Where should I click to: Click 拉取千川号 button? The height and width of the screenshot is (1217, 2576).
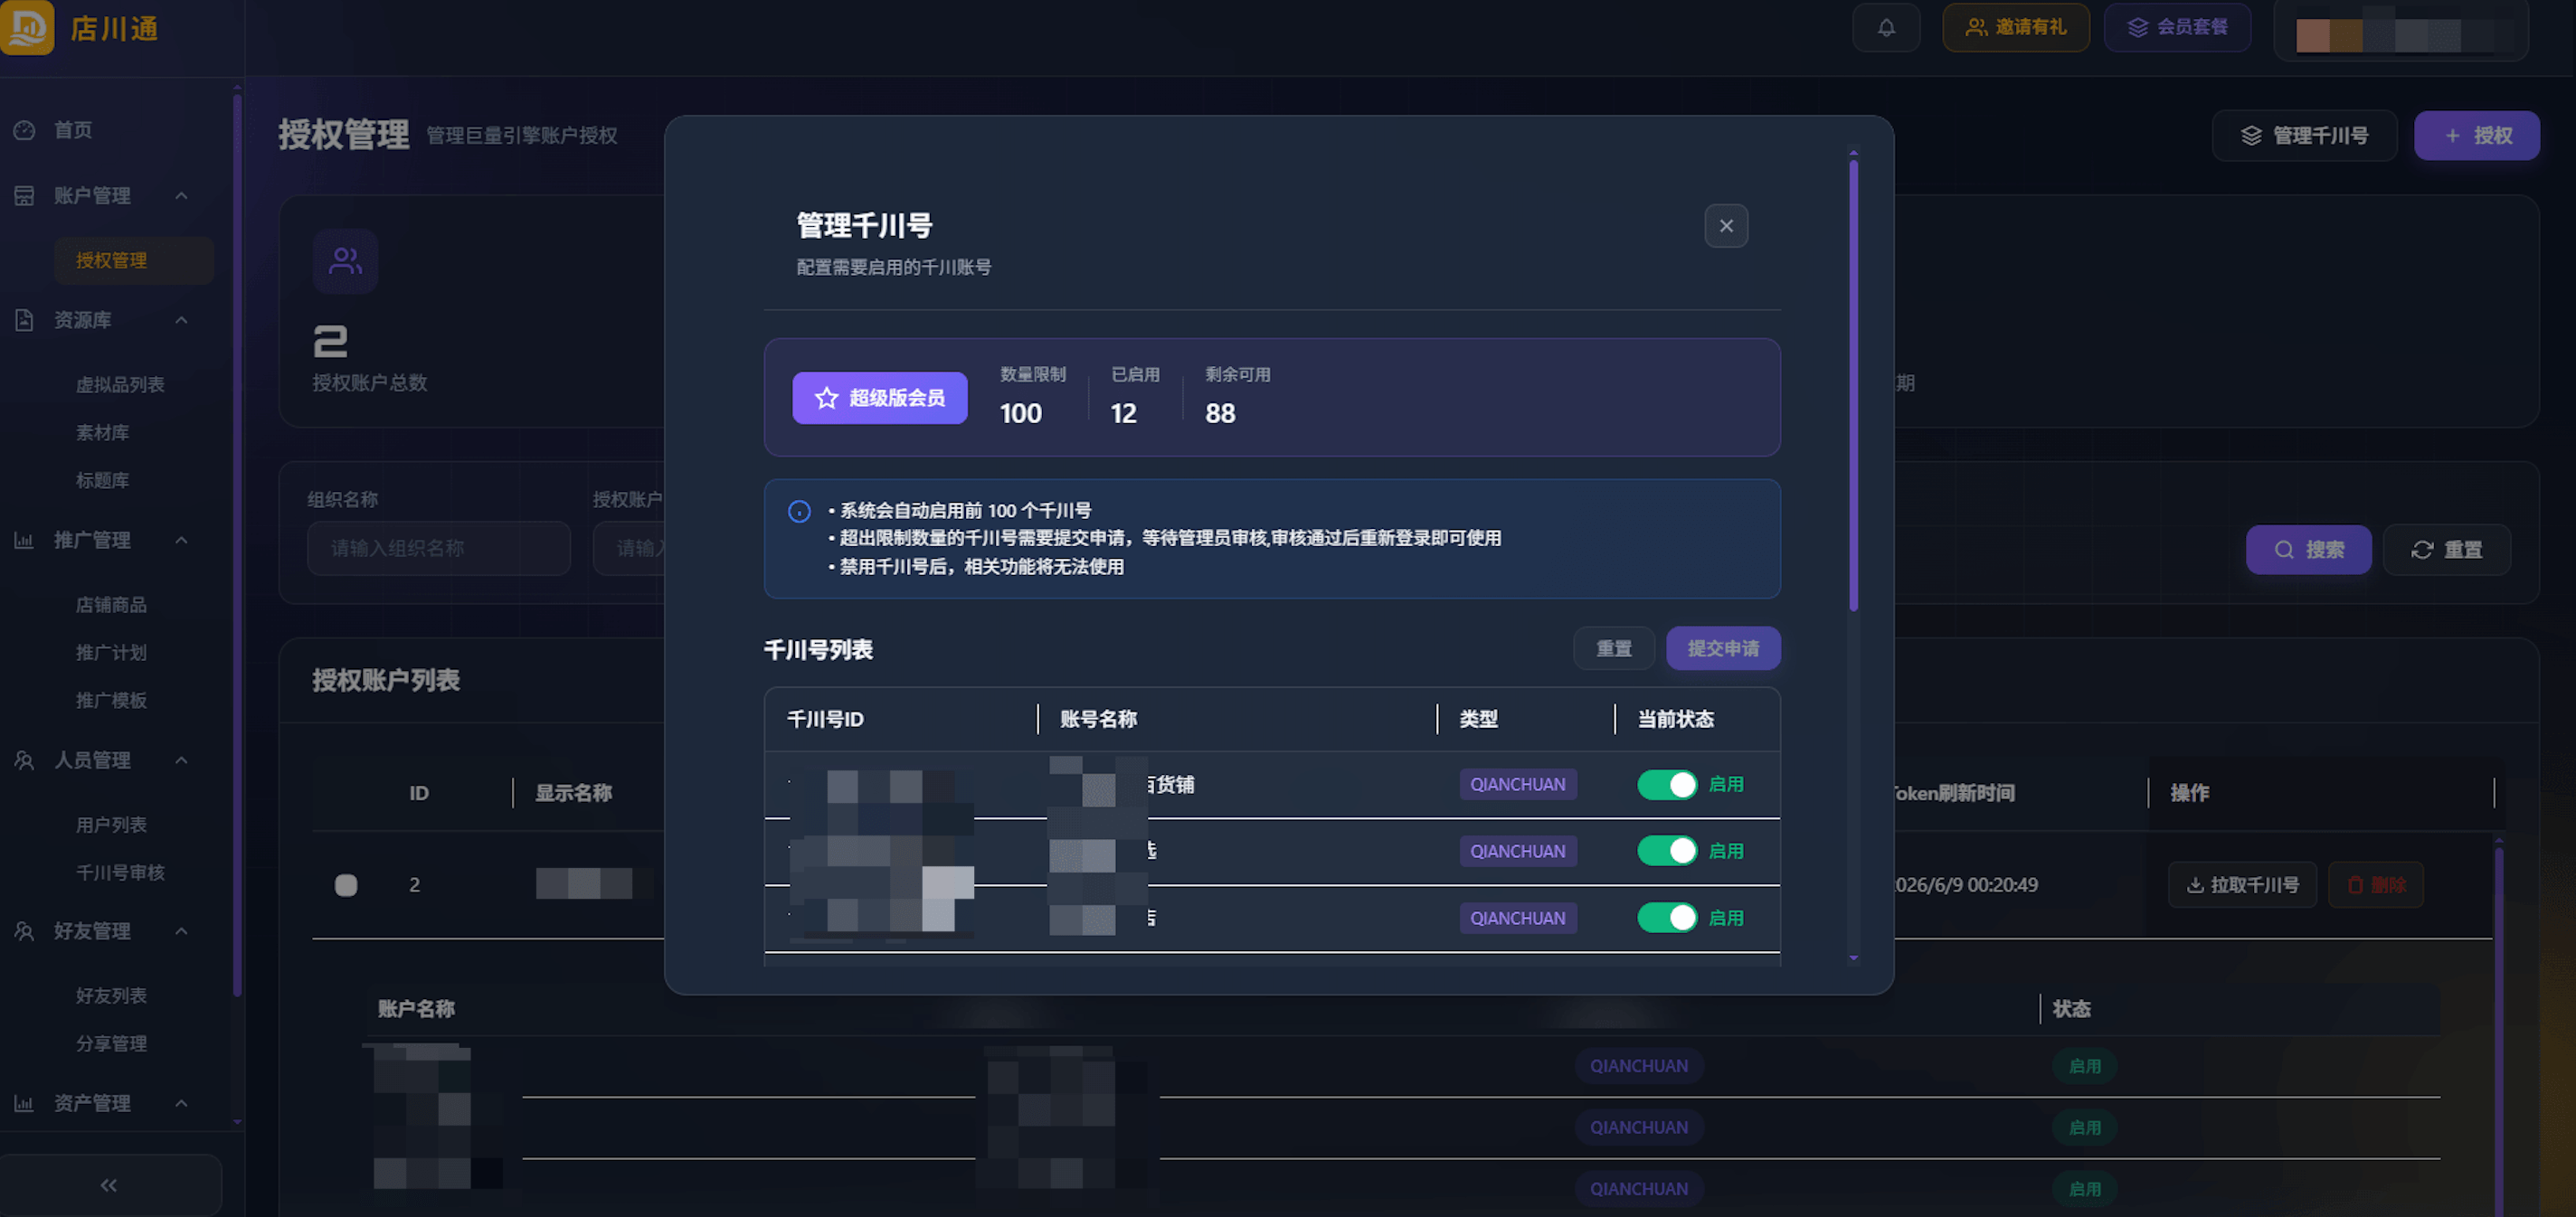2242,885
